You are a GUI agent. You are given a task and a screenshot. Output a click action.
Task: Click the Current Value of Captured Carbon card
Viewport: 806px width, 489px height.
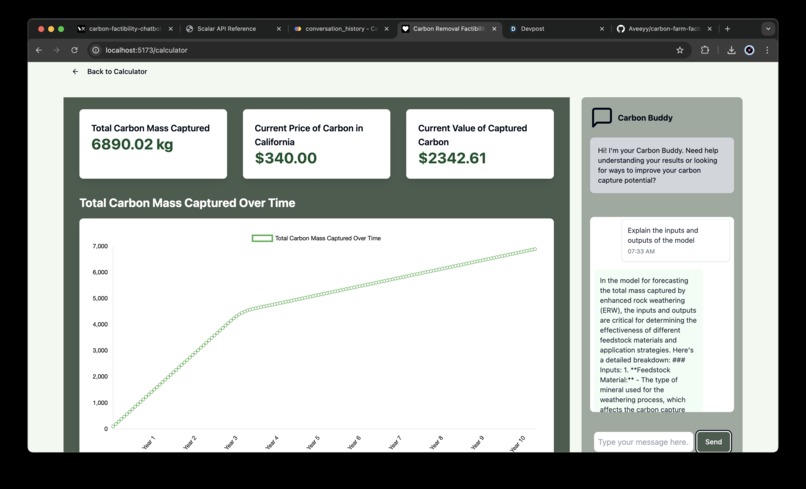480,144
